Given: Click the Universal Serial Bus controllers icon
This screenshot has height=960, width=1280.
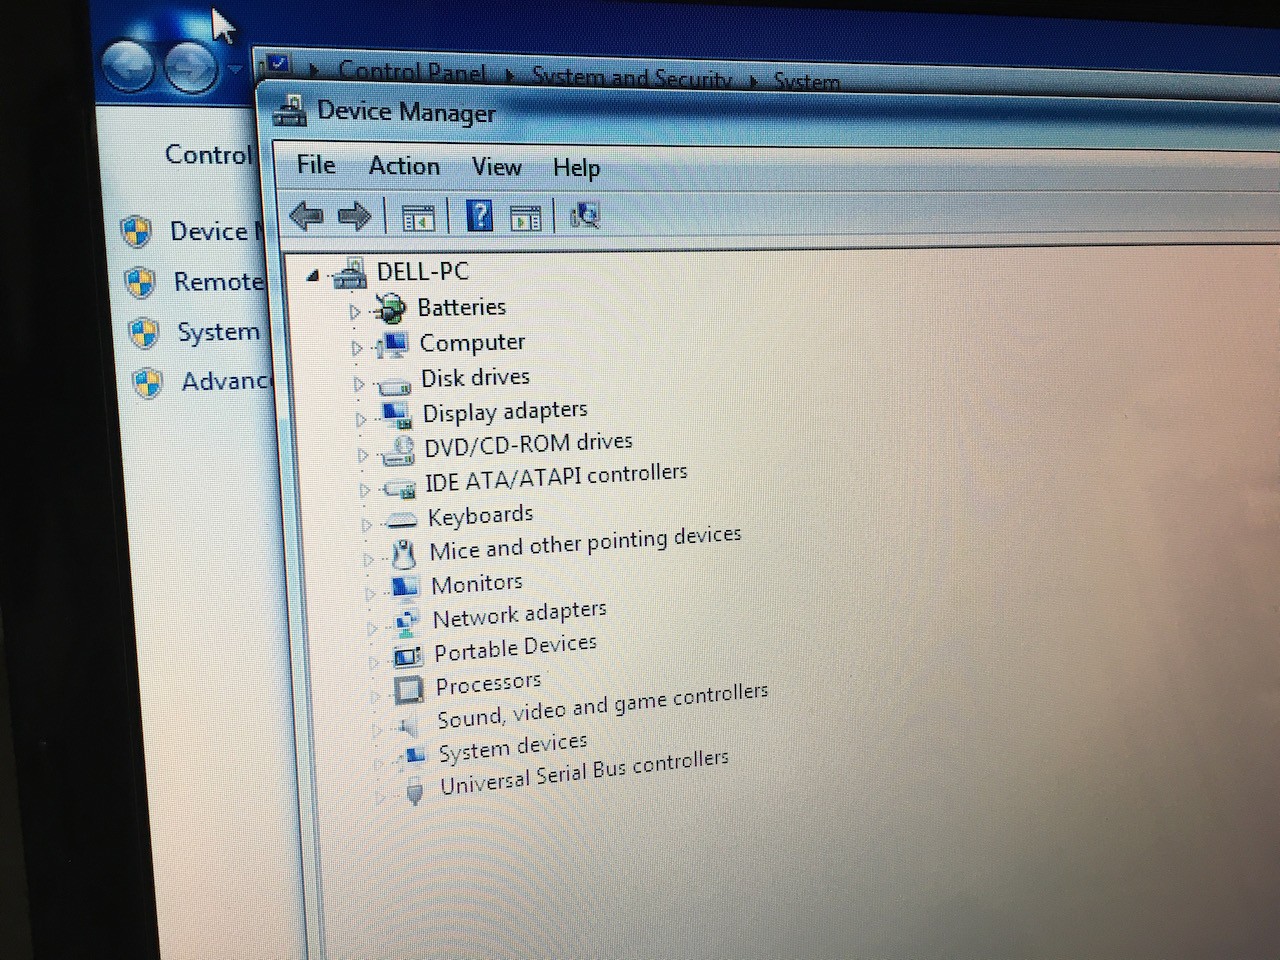Looking at the screenshot, I should [415, 792].
